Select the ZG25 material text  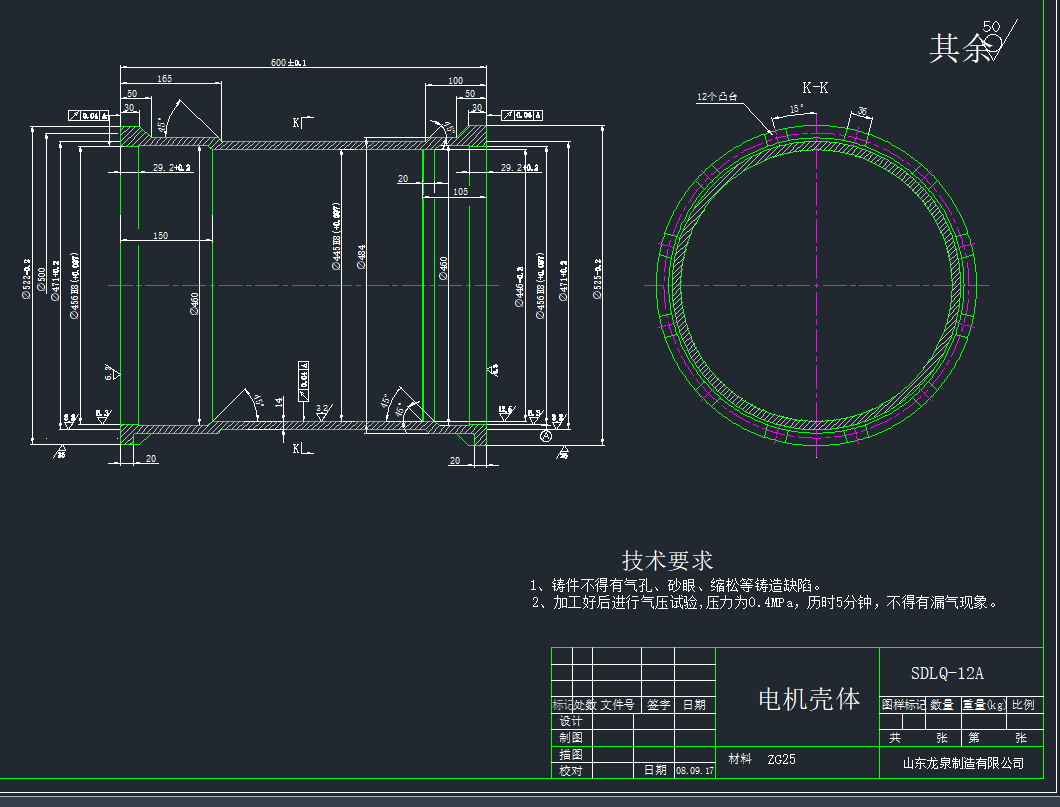[x=781, y=759]
